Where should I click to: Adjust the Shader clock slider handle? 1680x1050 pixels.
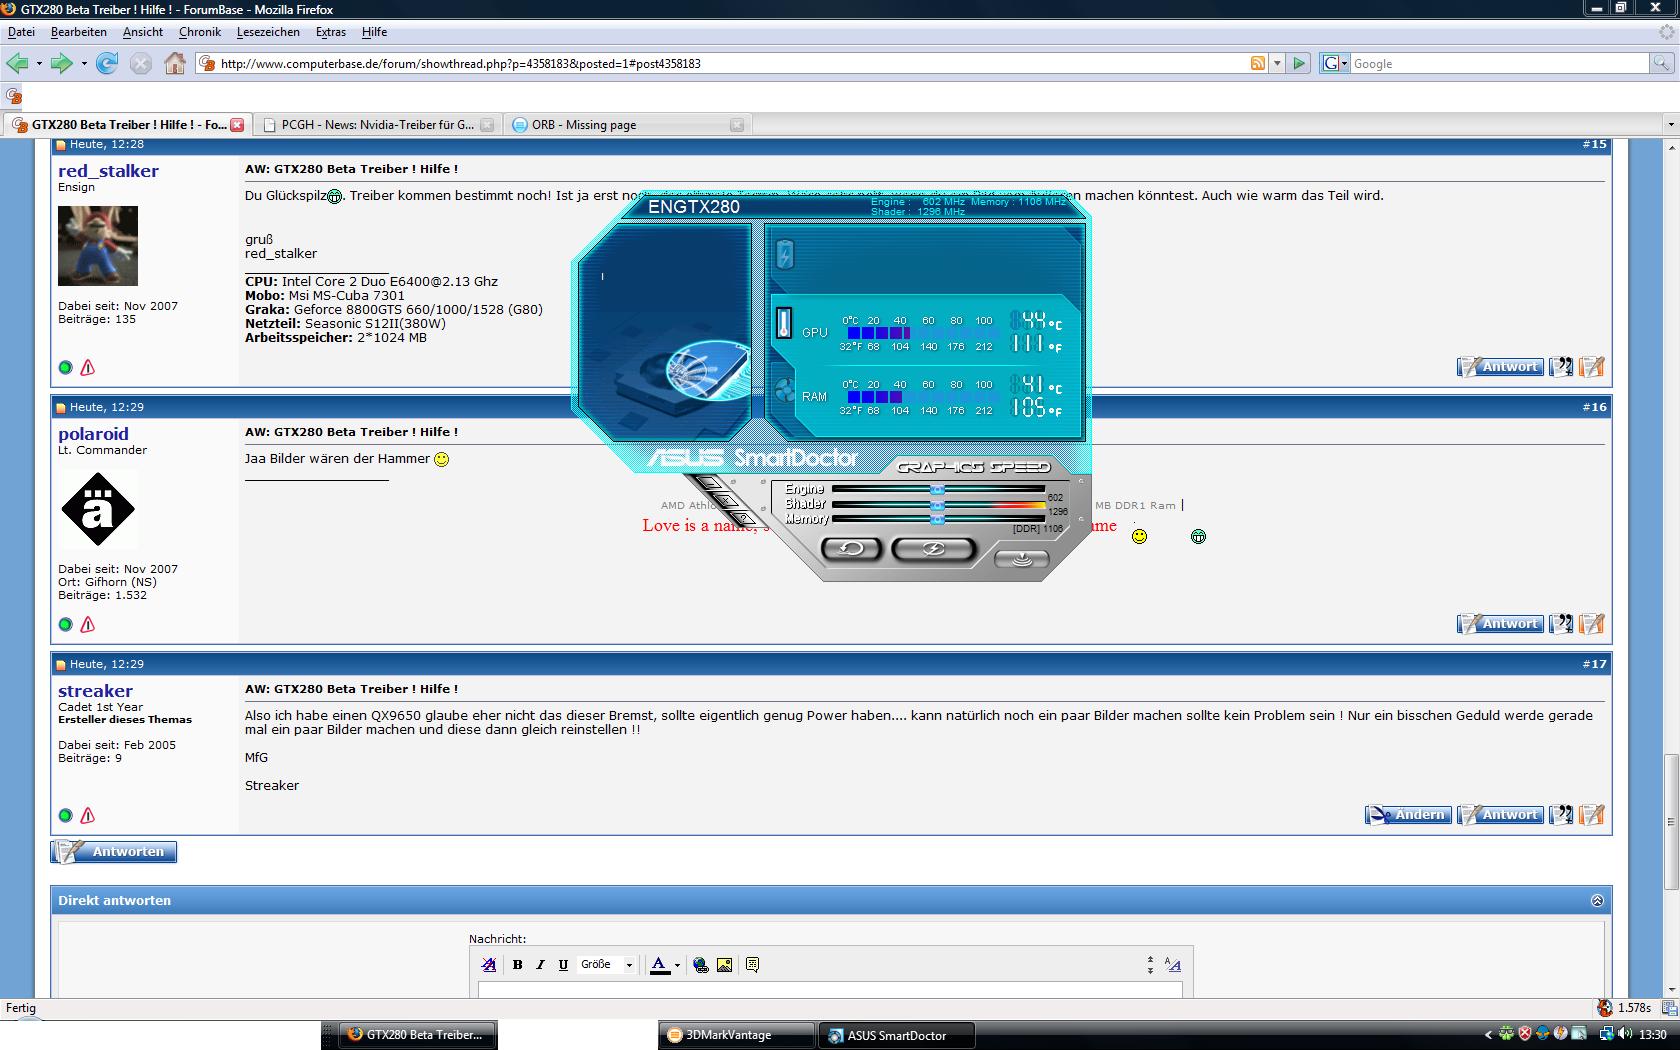[937, 505]
